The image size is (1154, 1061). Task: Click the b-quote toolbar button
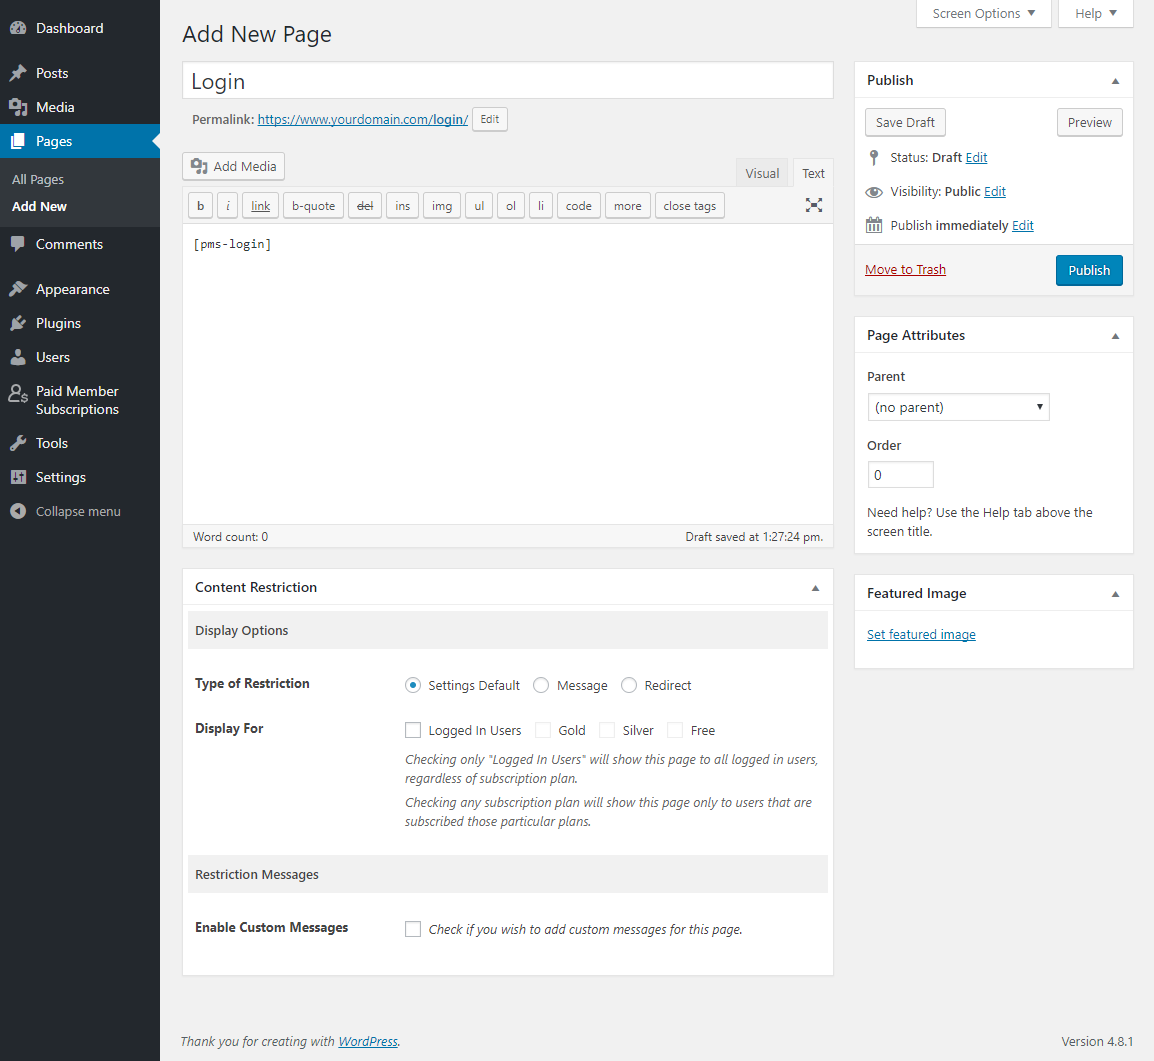pos(313,206)
